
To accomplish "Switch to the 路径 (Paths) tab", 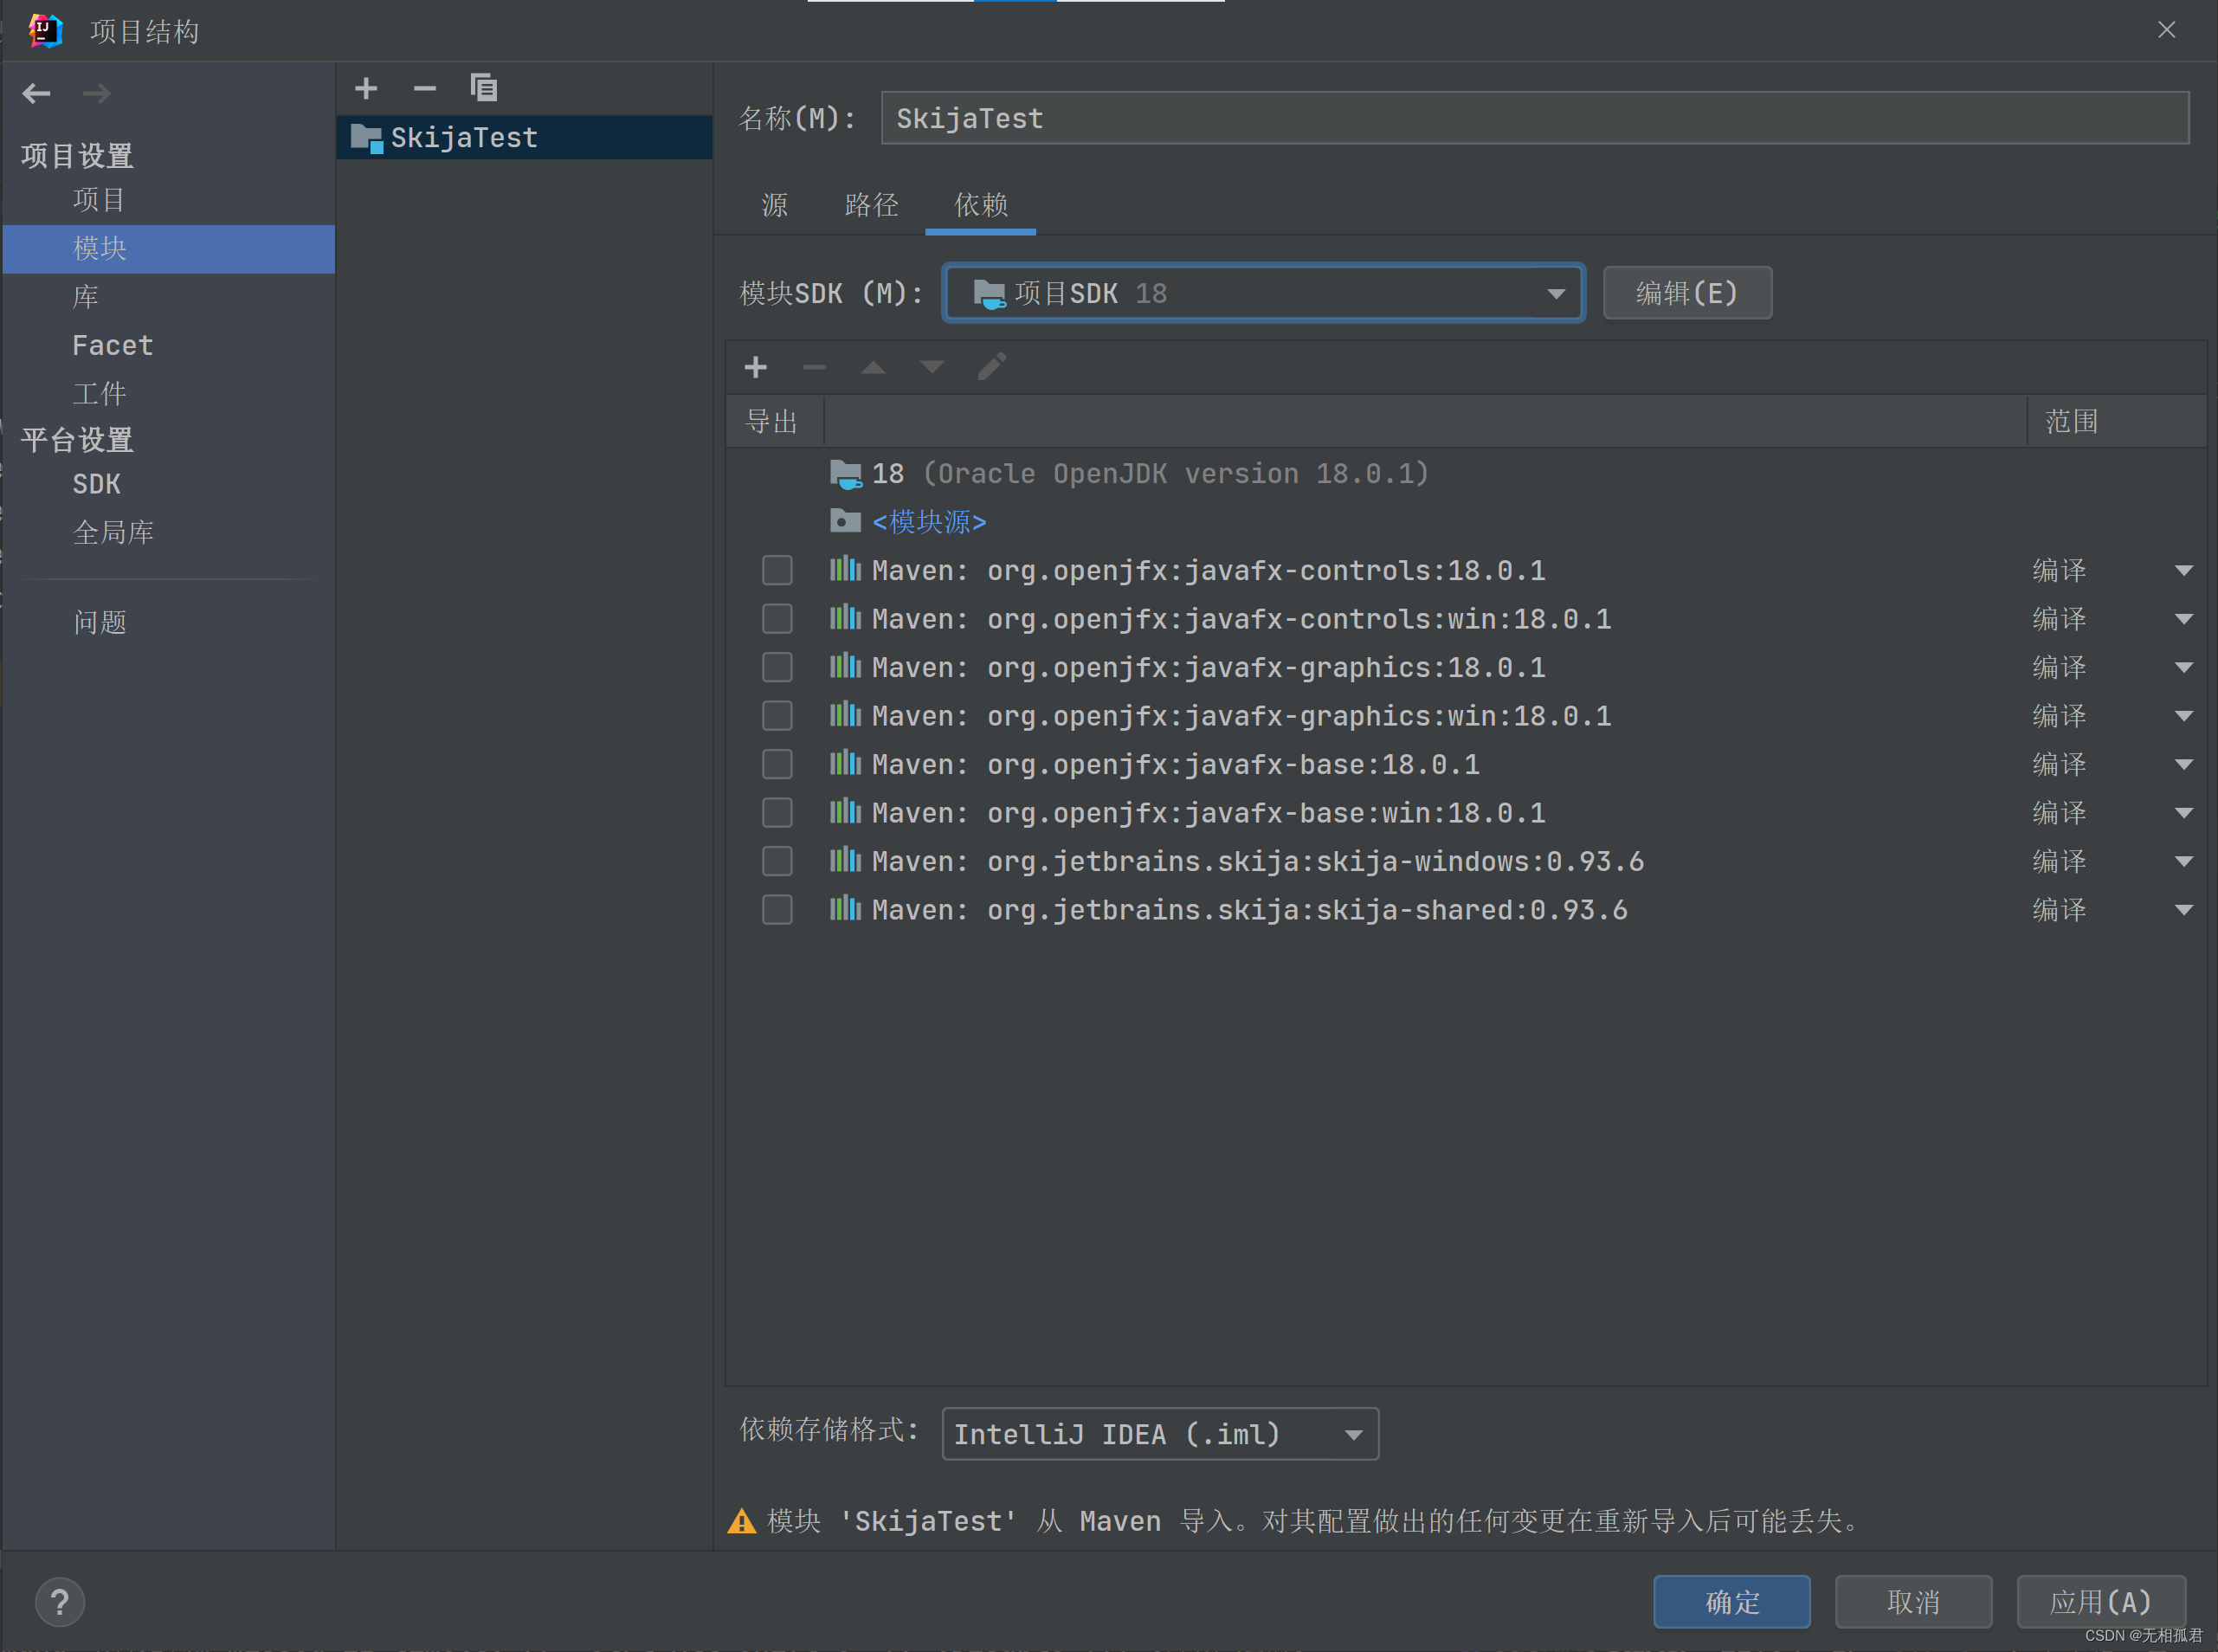I will (871, 205).
